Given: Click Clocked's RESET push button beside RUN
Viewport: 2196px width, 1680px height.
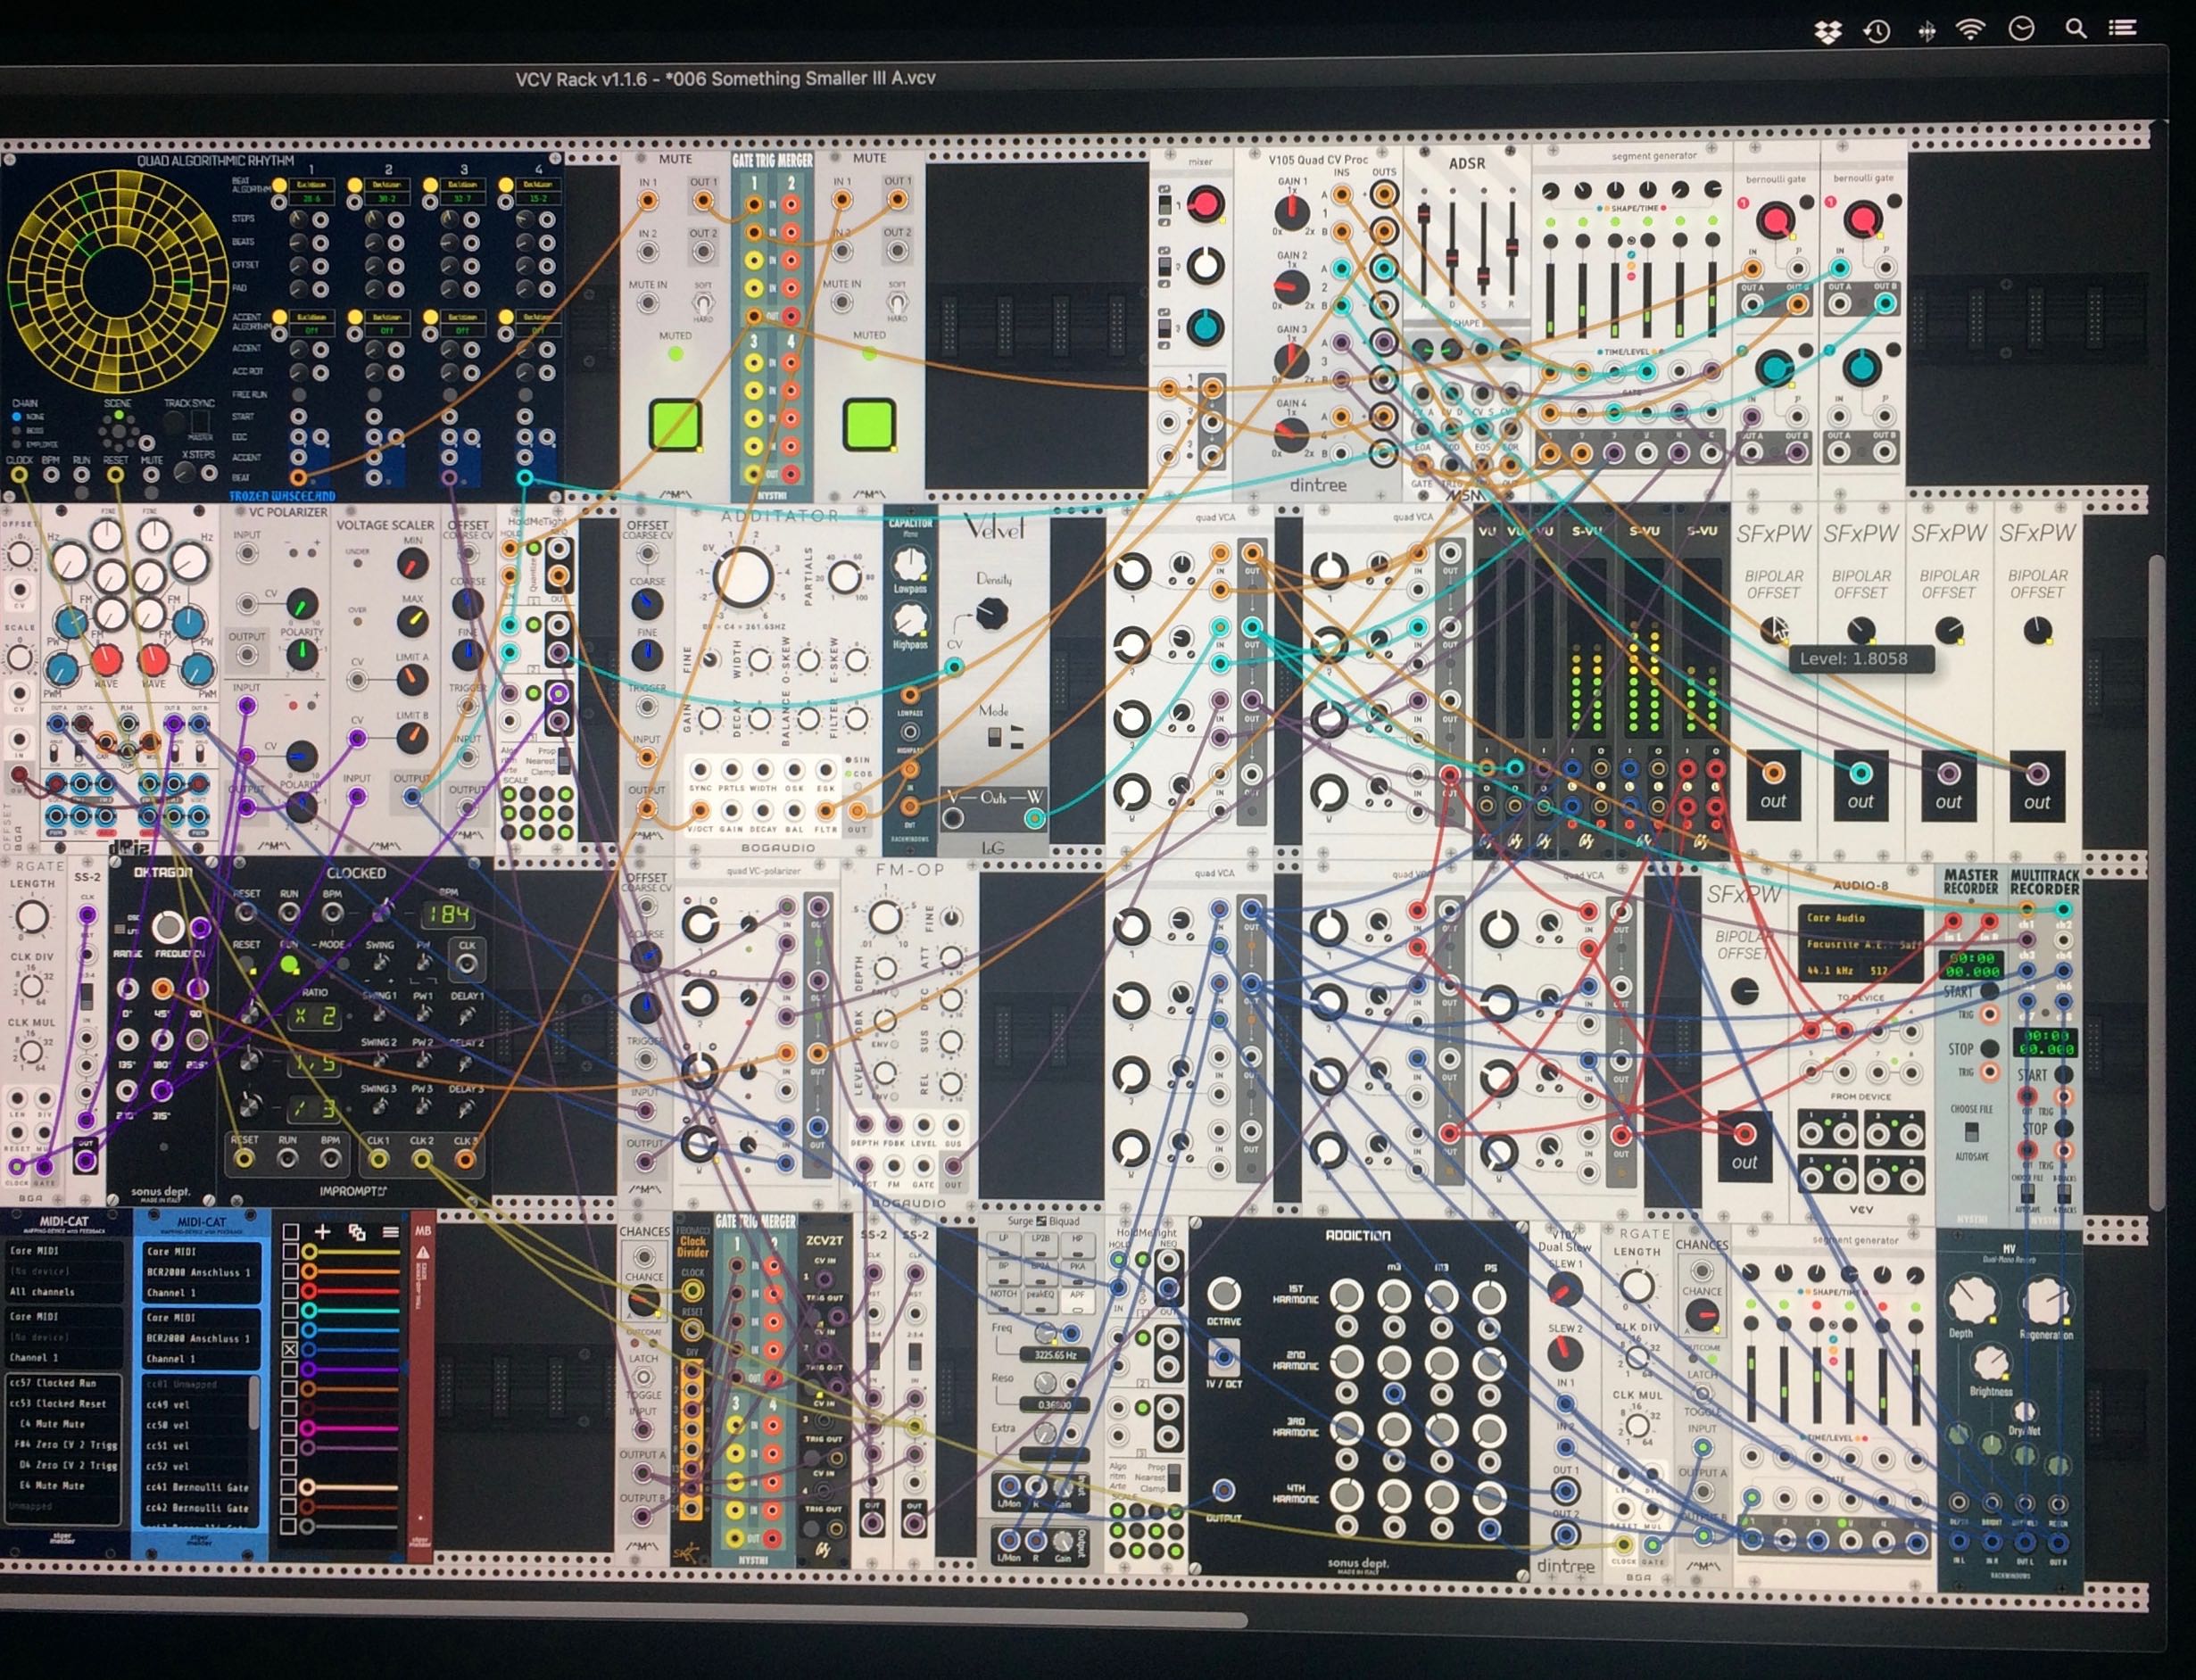Looking at the screenshot, I should pyautogui.click(x=246, y=965).
